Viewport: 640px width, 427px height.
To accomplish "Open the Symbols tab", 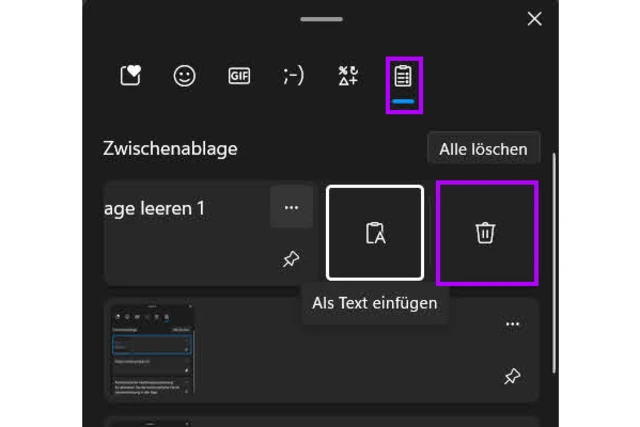I will 348,76.
